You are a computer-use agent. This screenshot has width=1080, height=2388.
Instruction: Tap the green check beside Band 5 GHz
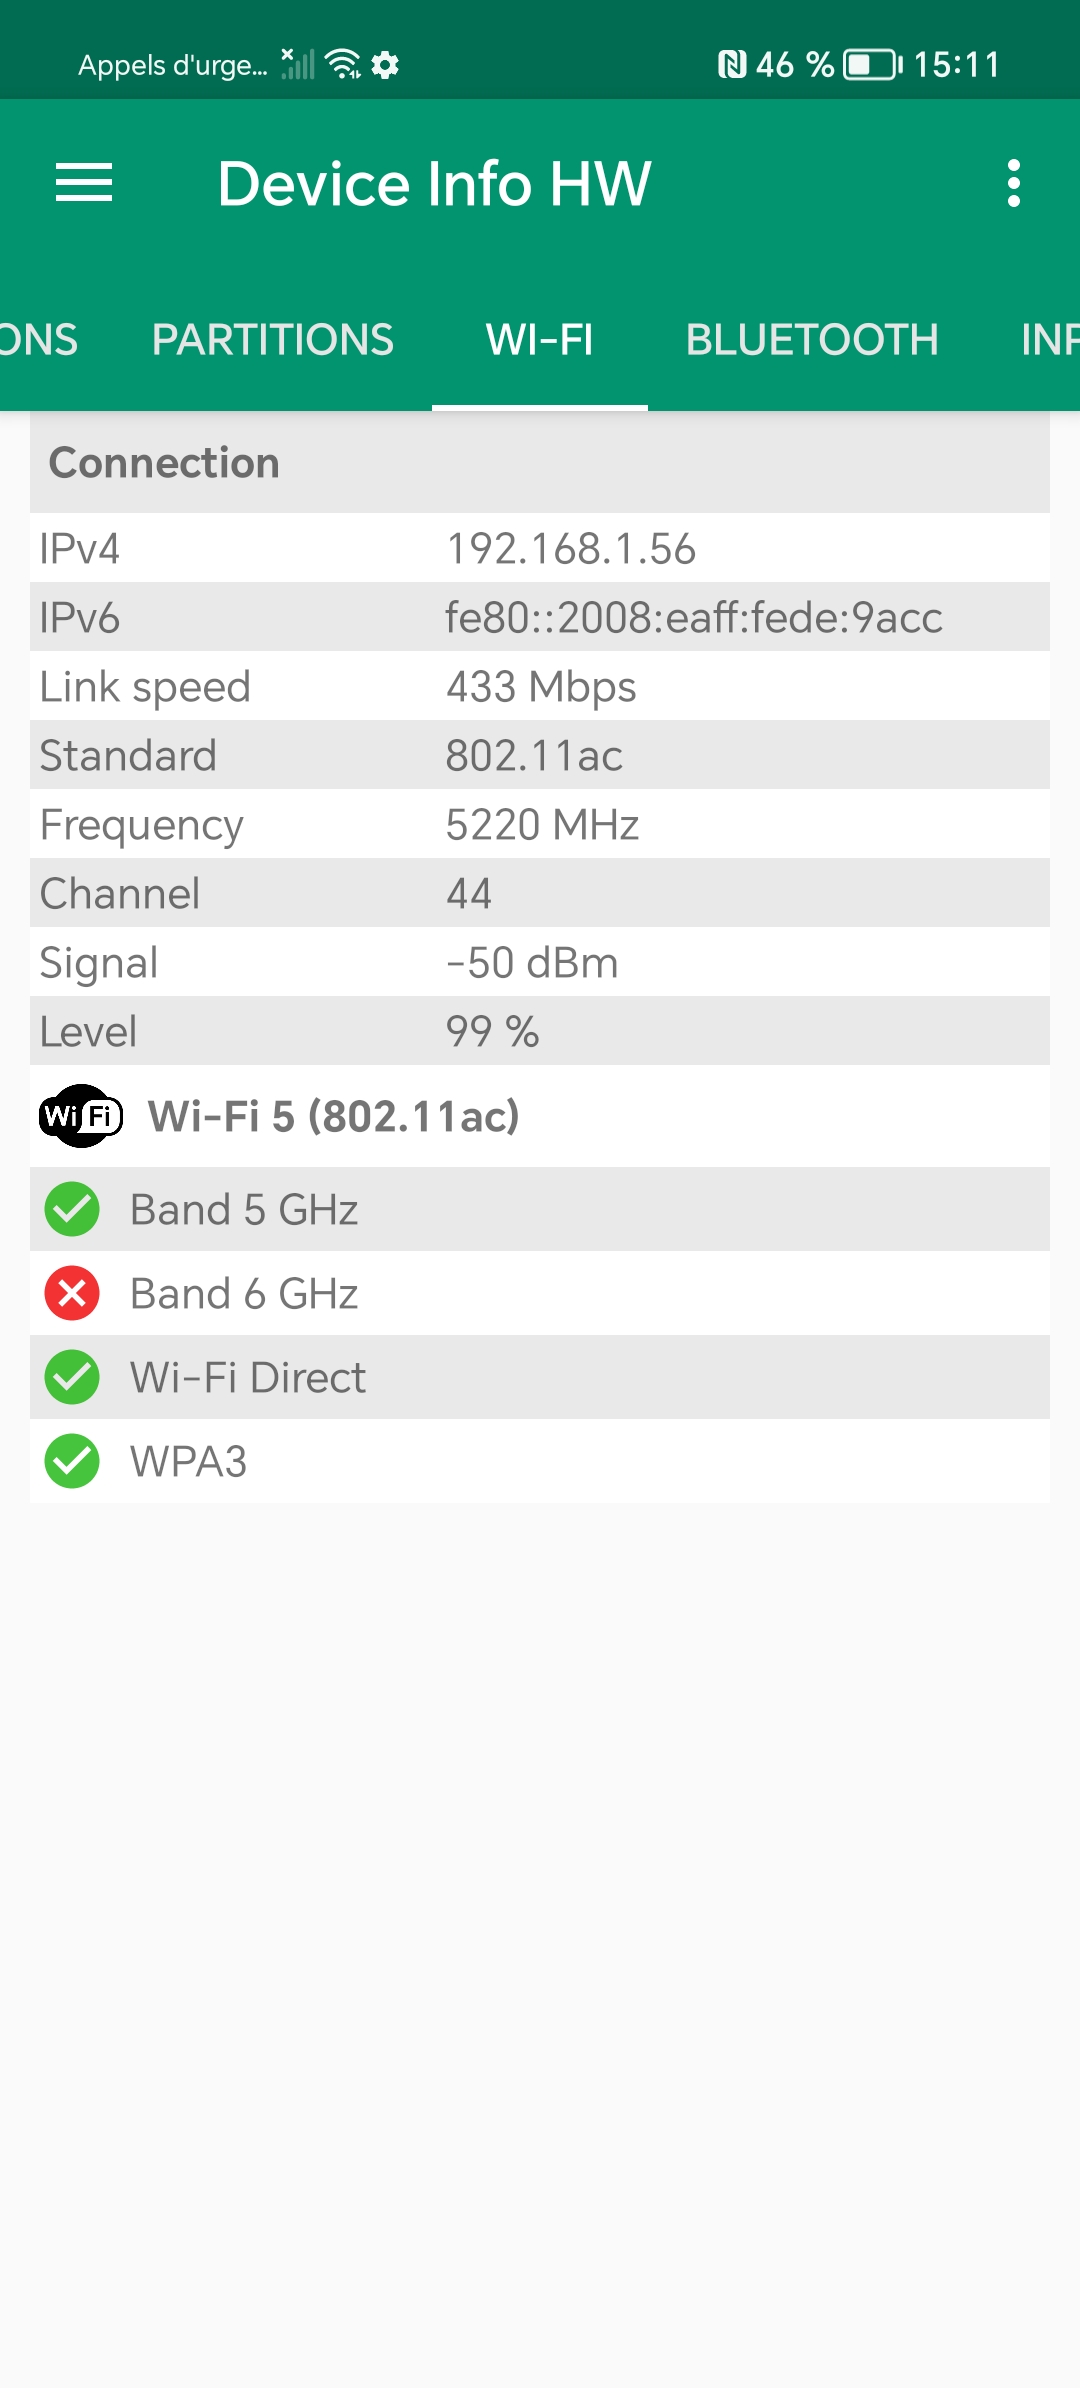coord(72,1209)
